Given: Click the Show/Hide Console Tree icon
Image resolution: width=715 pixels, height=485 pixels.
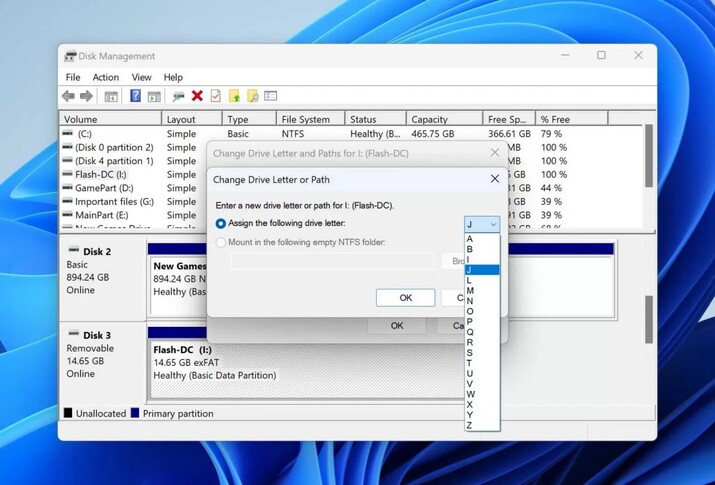Looking at the screenshot, I should (111, 96).
